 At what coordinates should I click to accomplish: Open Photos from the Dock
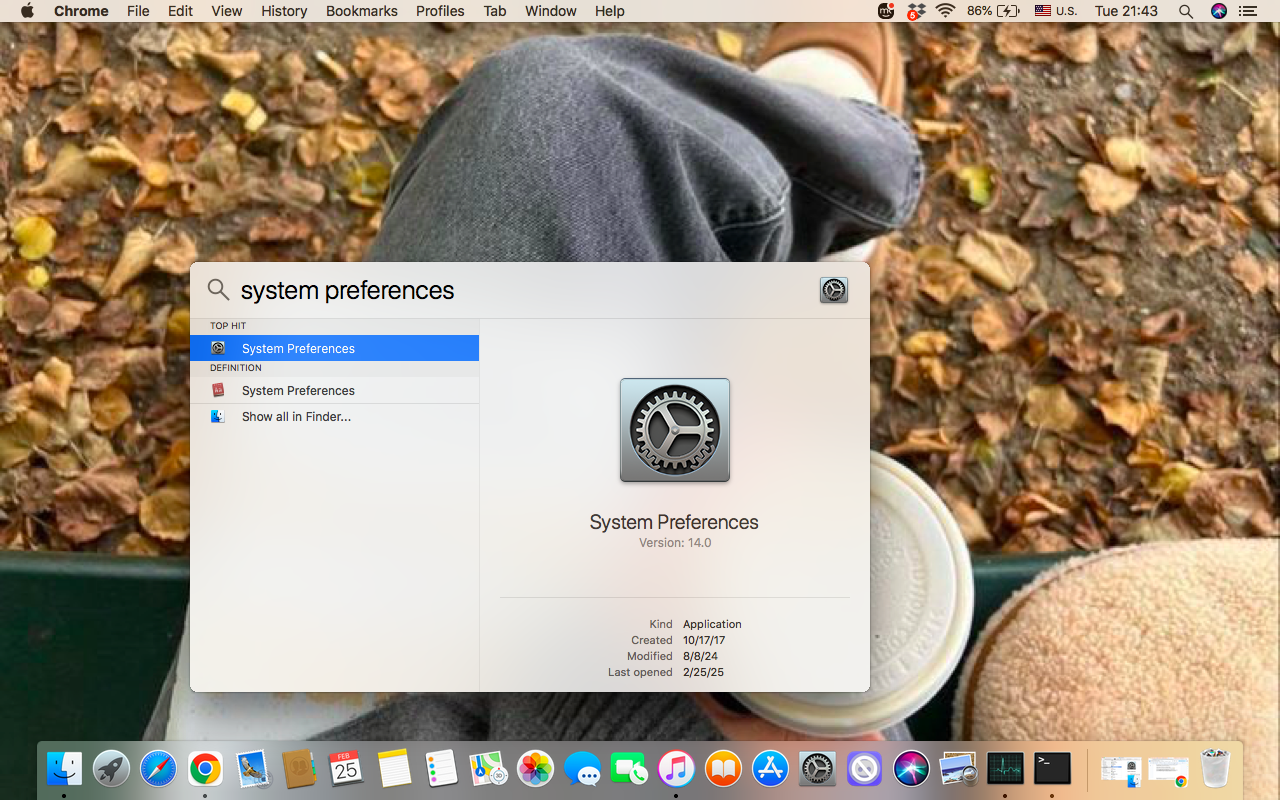click(535, 769)
